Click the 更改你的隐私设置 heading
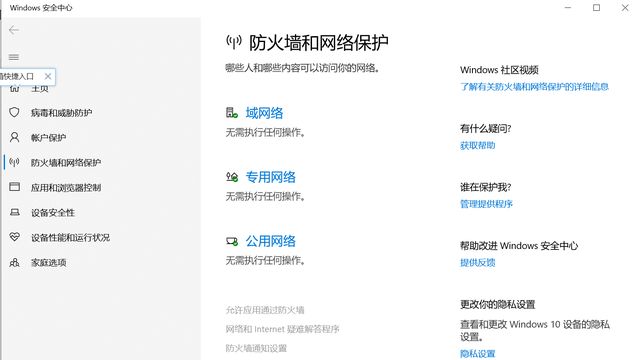The width and height of the screenshot is (640, 360). point(498,304)
